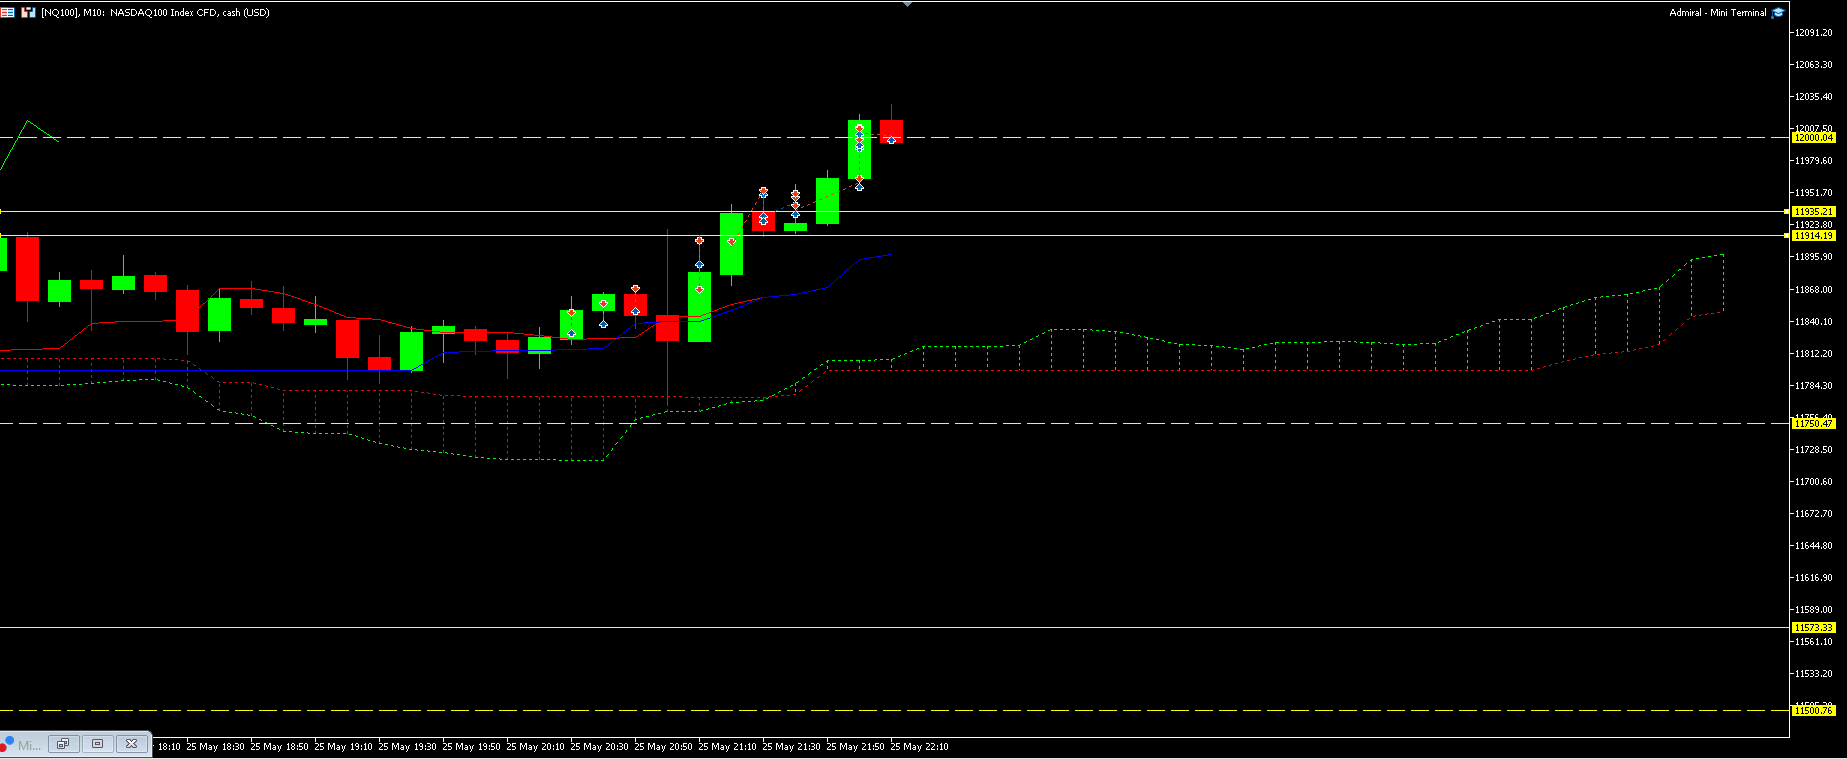Select the yellow 11914.19 price label

coord(1813,236)
